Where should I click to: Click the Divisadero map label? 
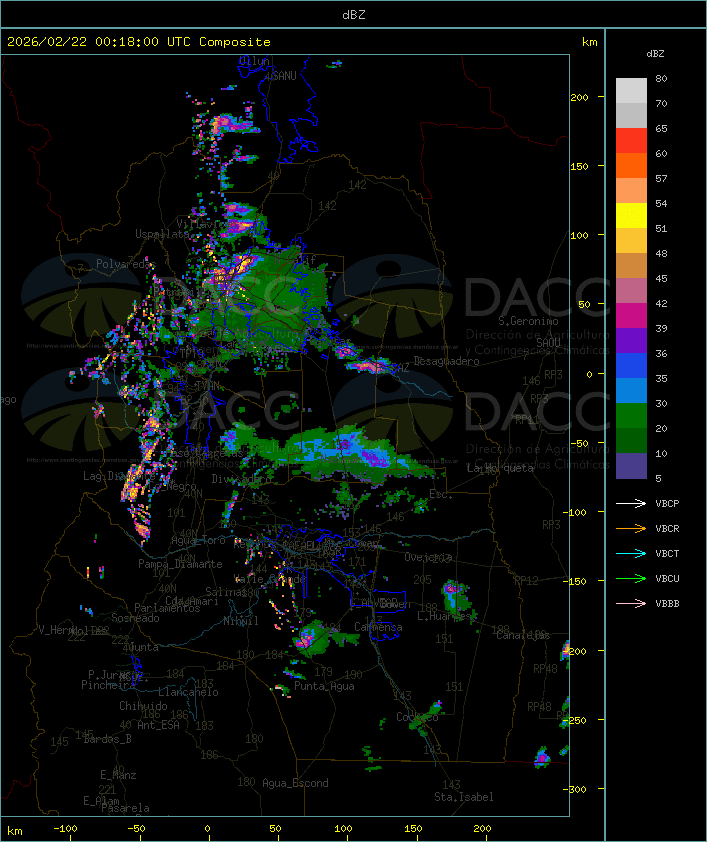pos(241,478)
